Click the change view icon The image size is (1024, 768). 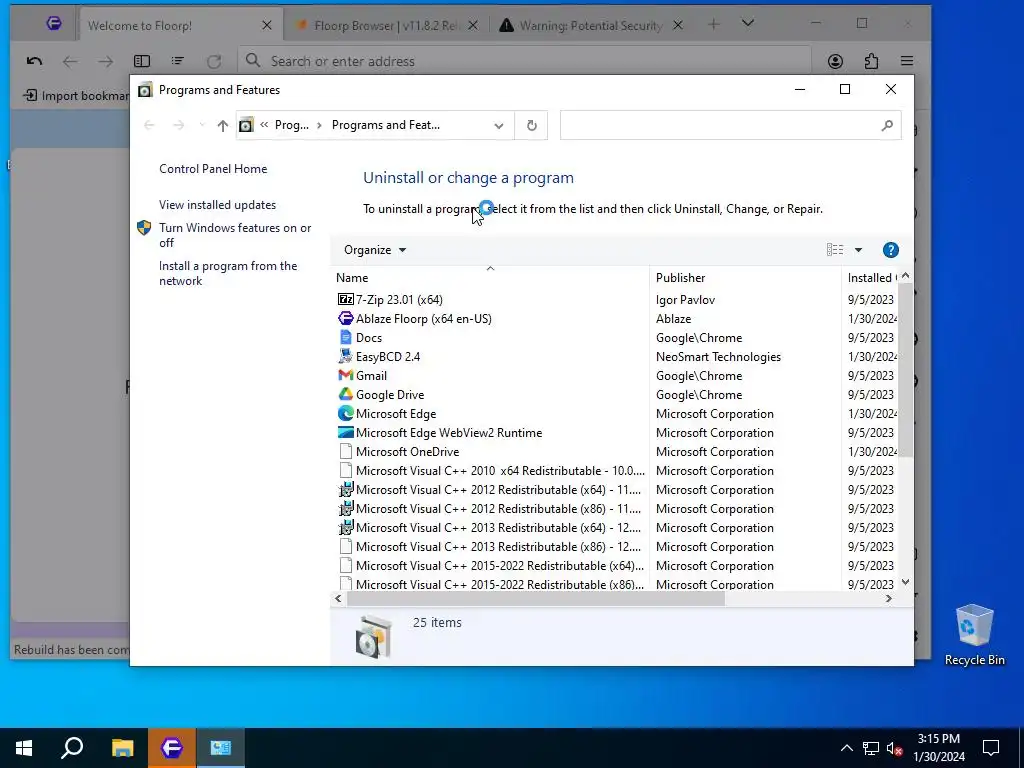click(835, 250)
